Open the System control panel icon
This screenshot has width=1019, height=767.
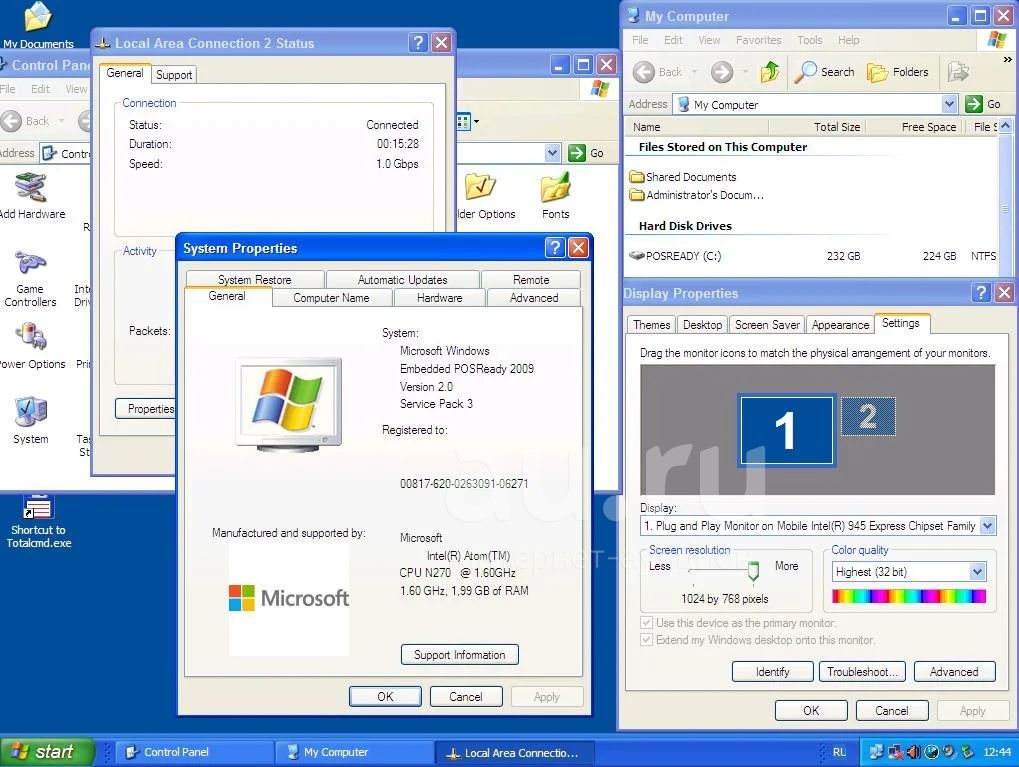coord(31,420)
